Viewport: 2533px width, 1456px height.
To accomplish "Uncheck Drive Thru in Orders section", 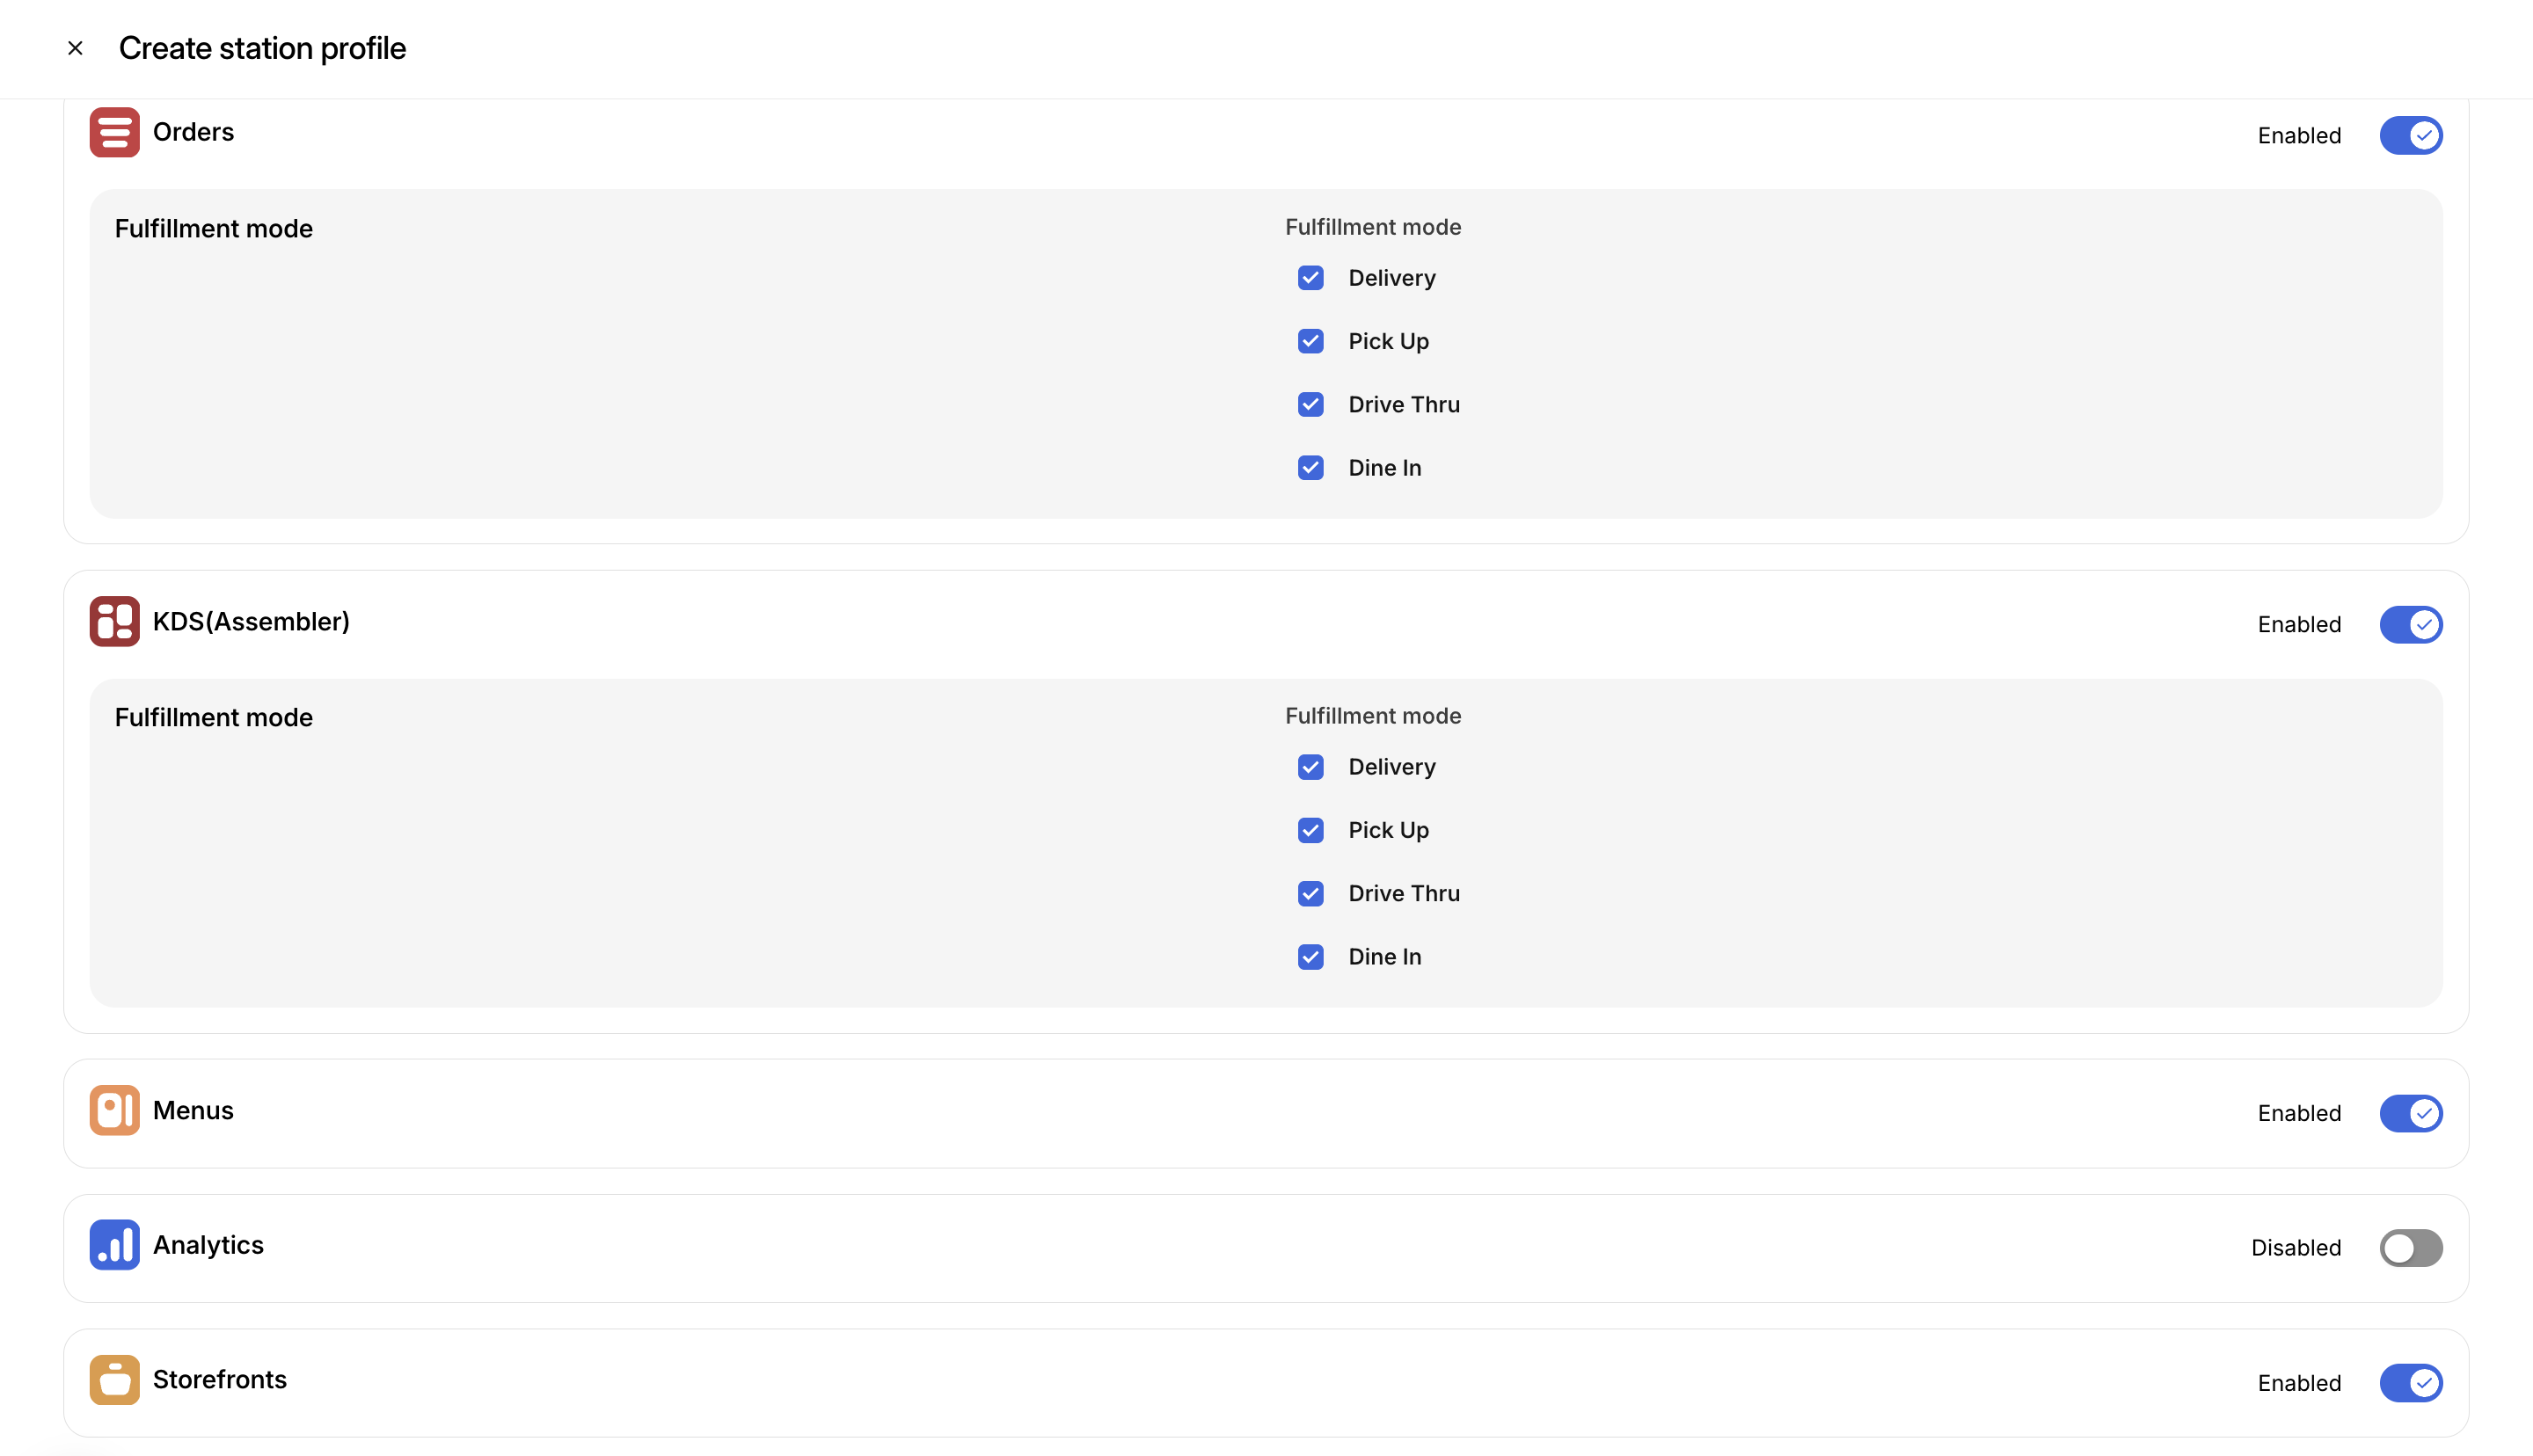I will pos(1310,404).
